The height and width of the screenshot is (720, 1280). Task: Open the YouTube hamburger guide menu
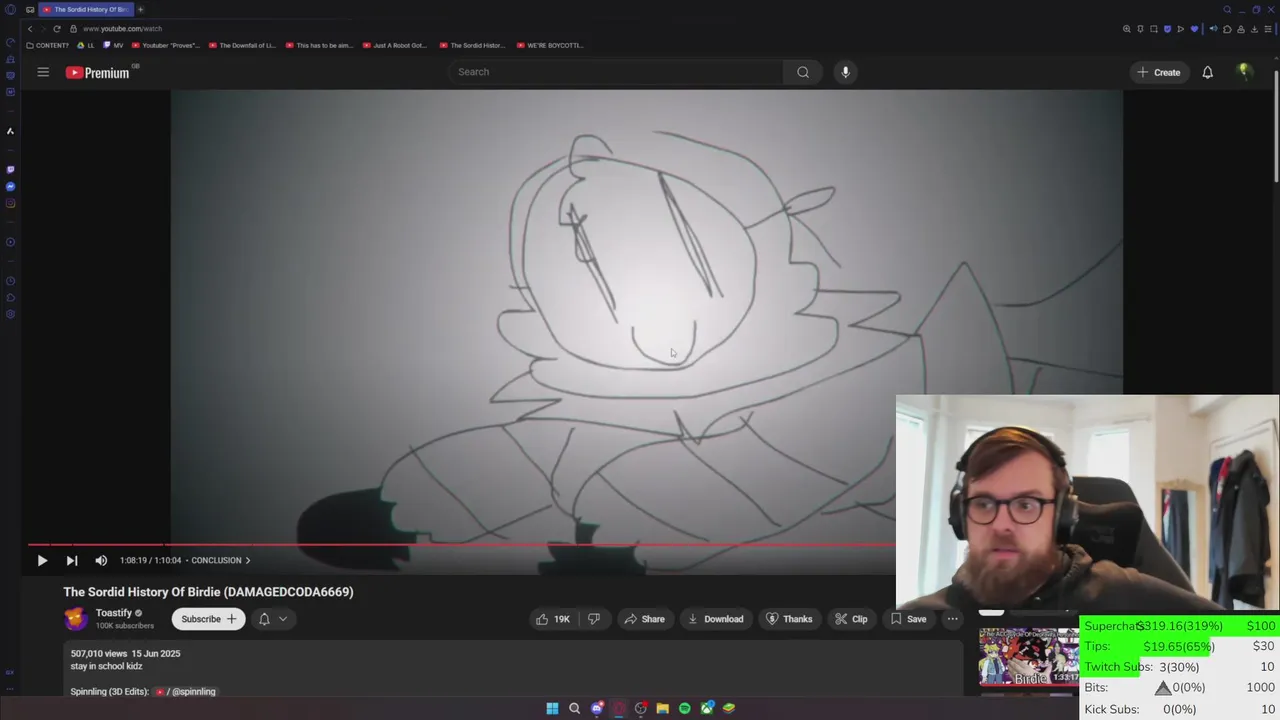click(43, 72)
